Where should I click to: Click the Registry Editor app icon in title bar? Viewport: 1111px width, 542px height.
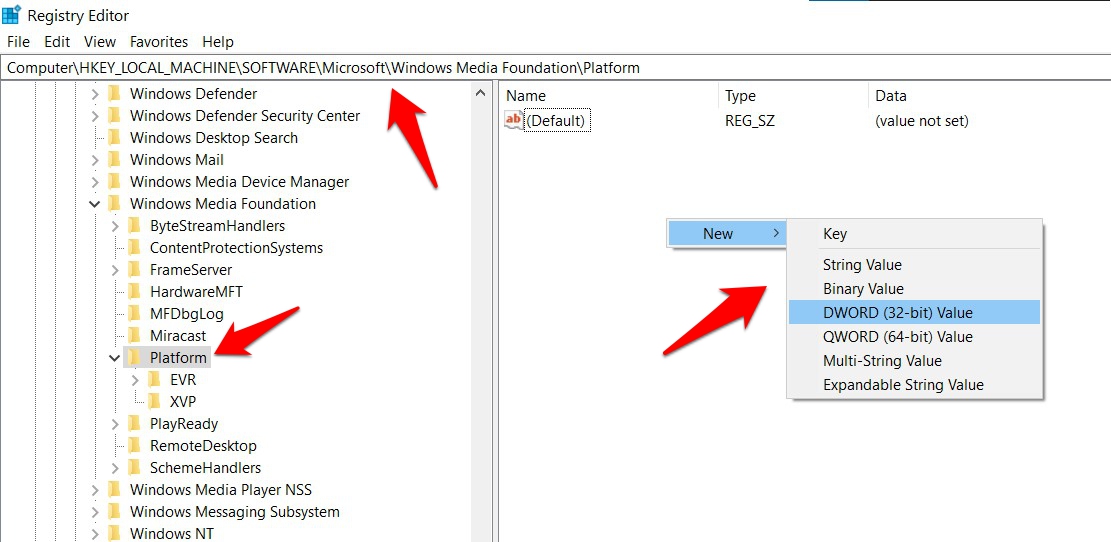[11, 14]
